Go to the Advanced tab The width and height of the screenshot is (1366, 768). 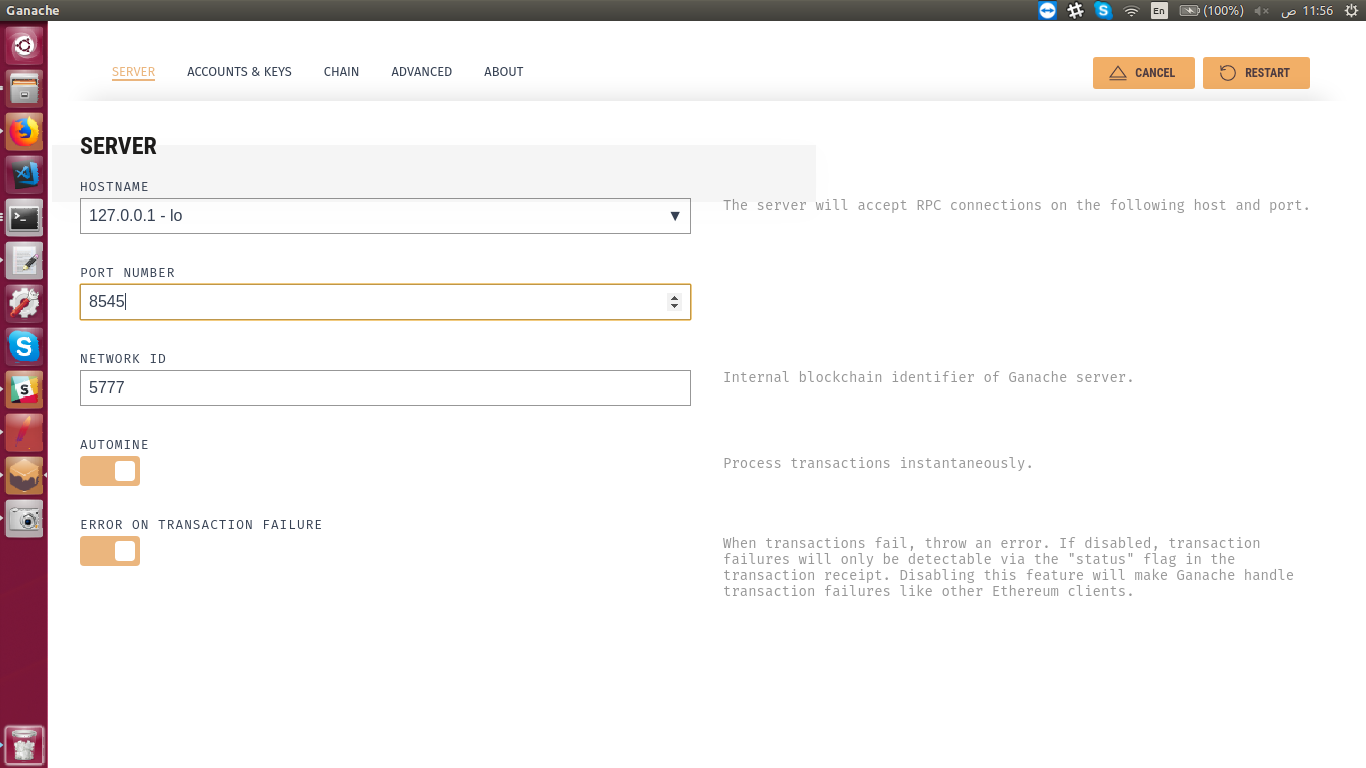click(x=421, y=72)
